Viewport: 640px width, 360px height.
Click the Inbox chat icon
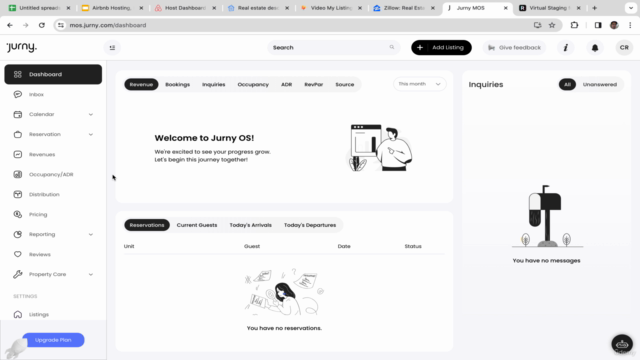pyautogui.click(x=18, y=94)
